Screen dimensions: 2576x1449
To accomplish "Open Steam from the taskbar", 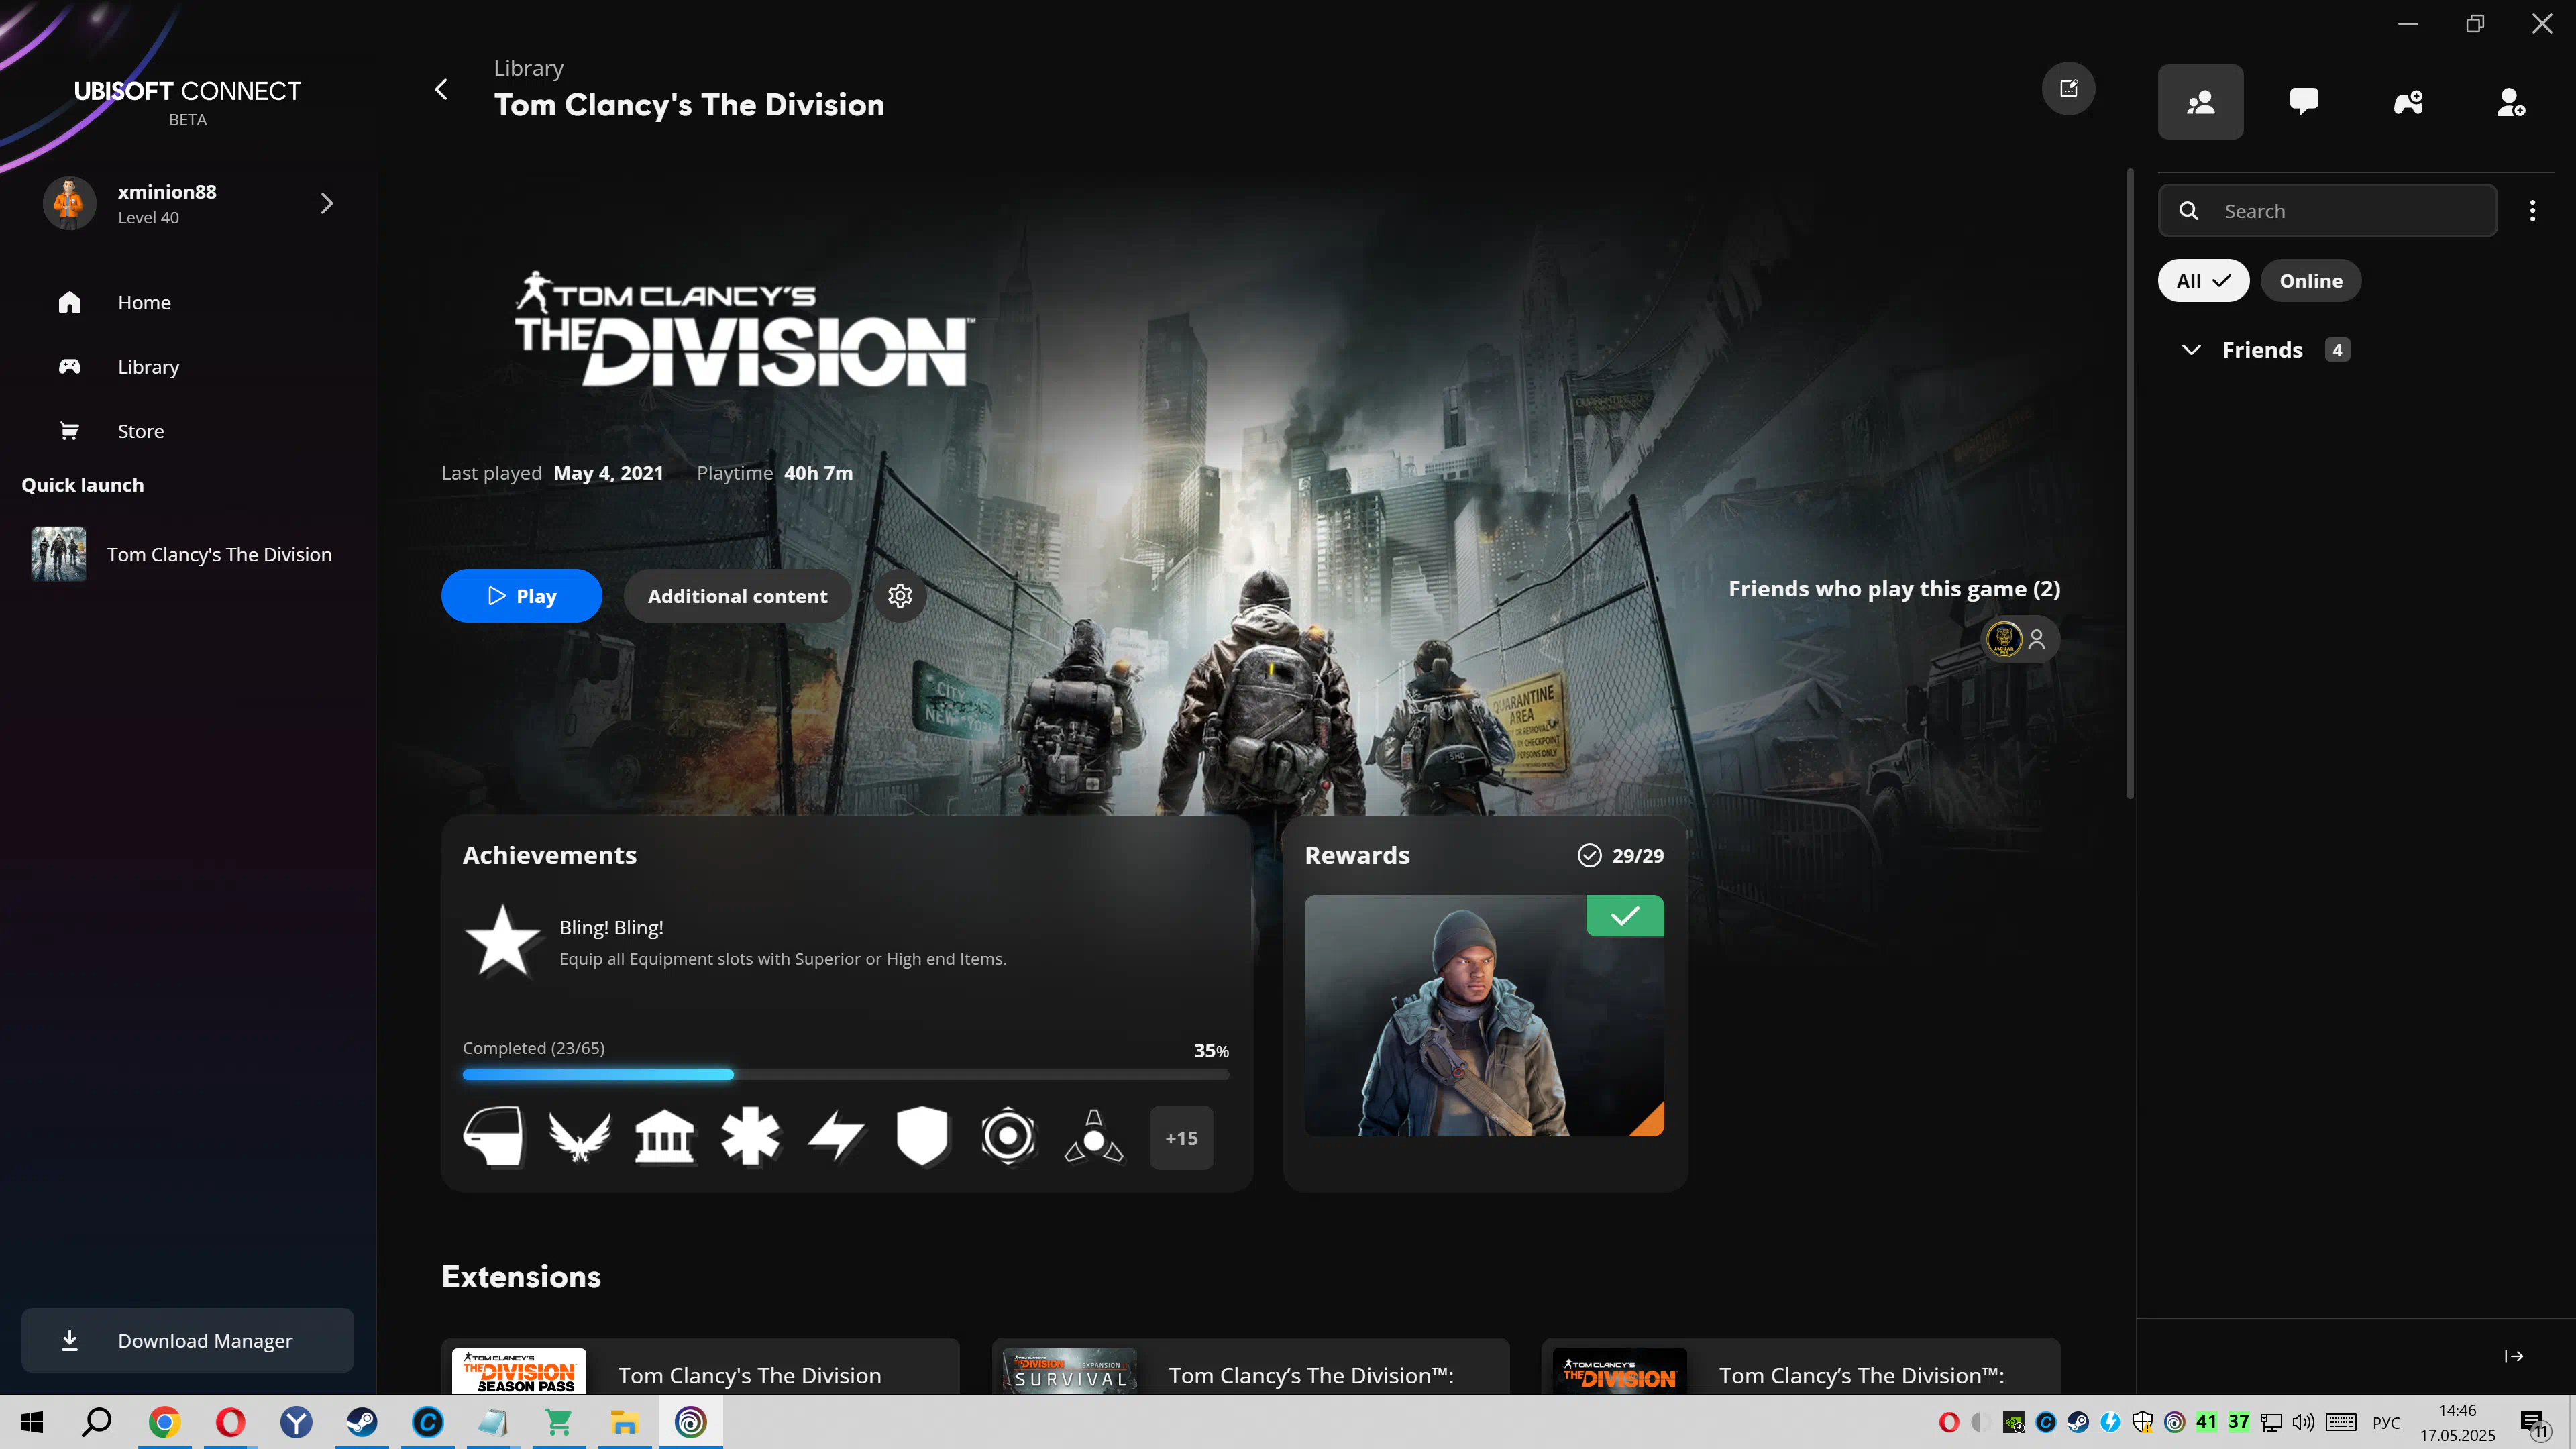I will [362, 1422].
